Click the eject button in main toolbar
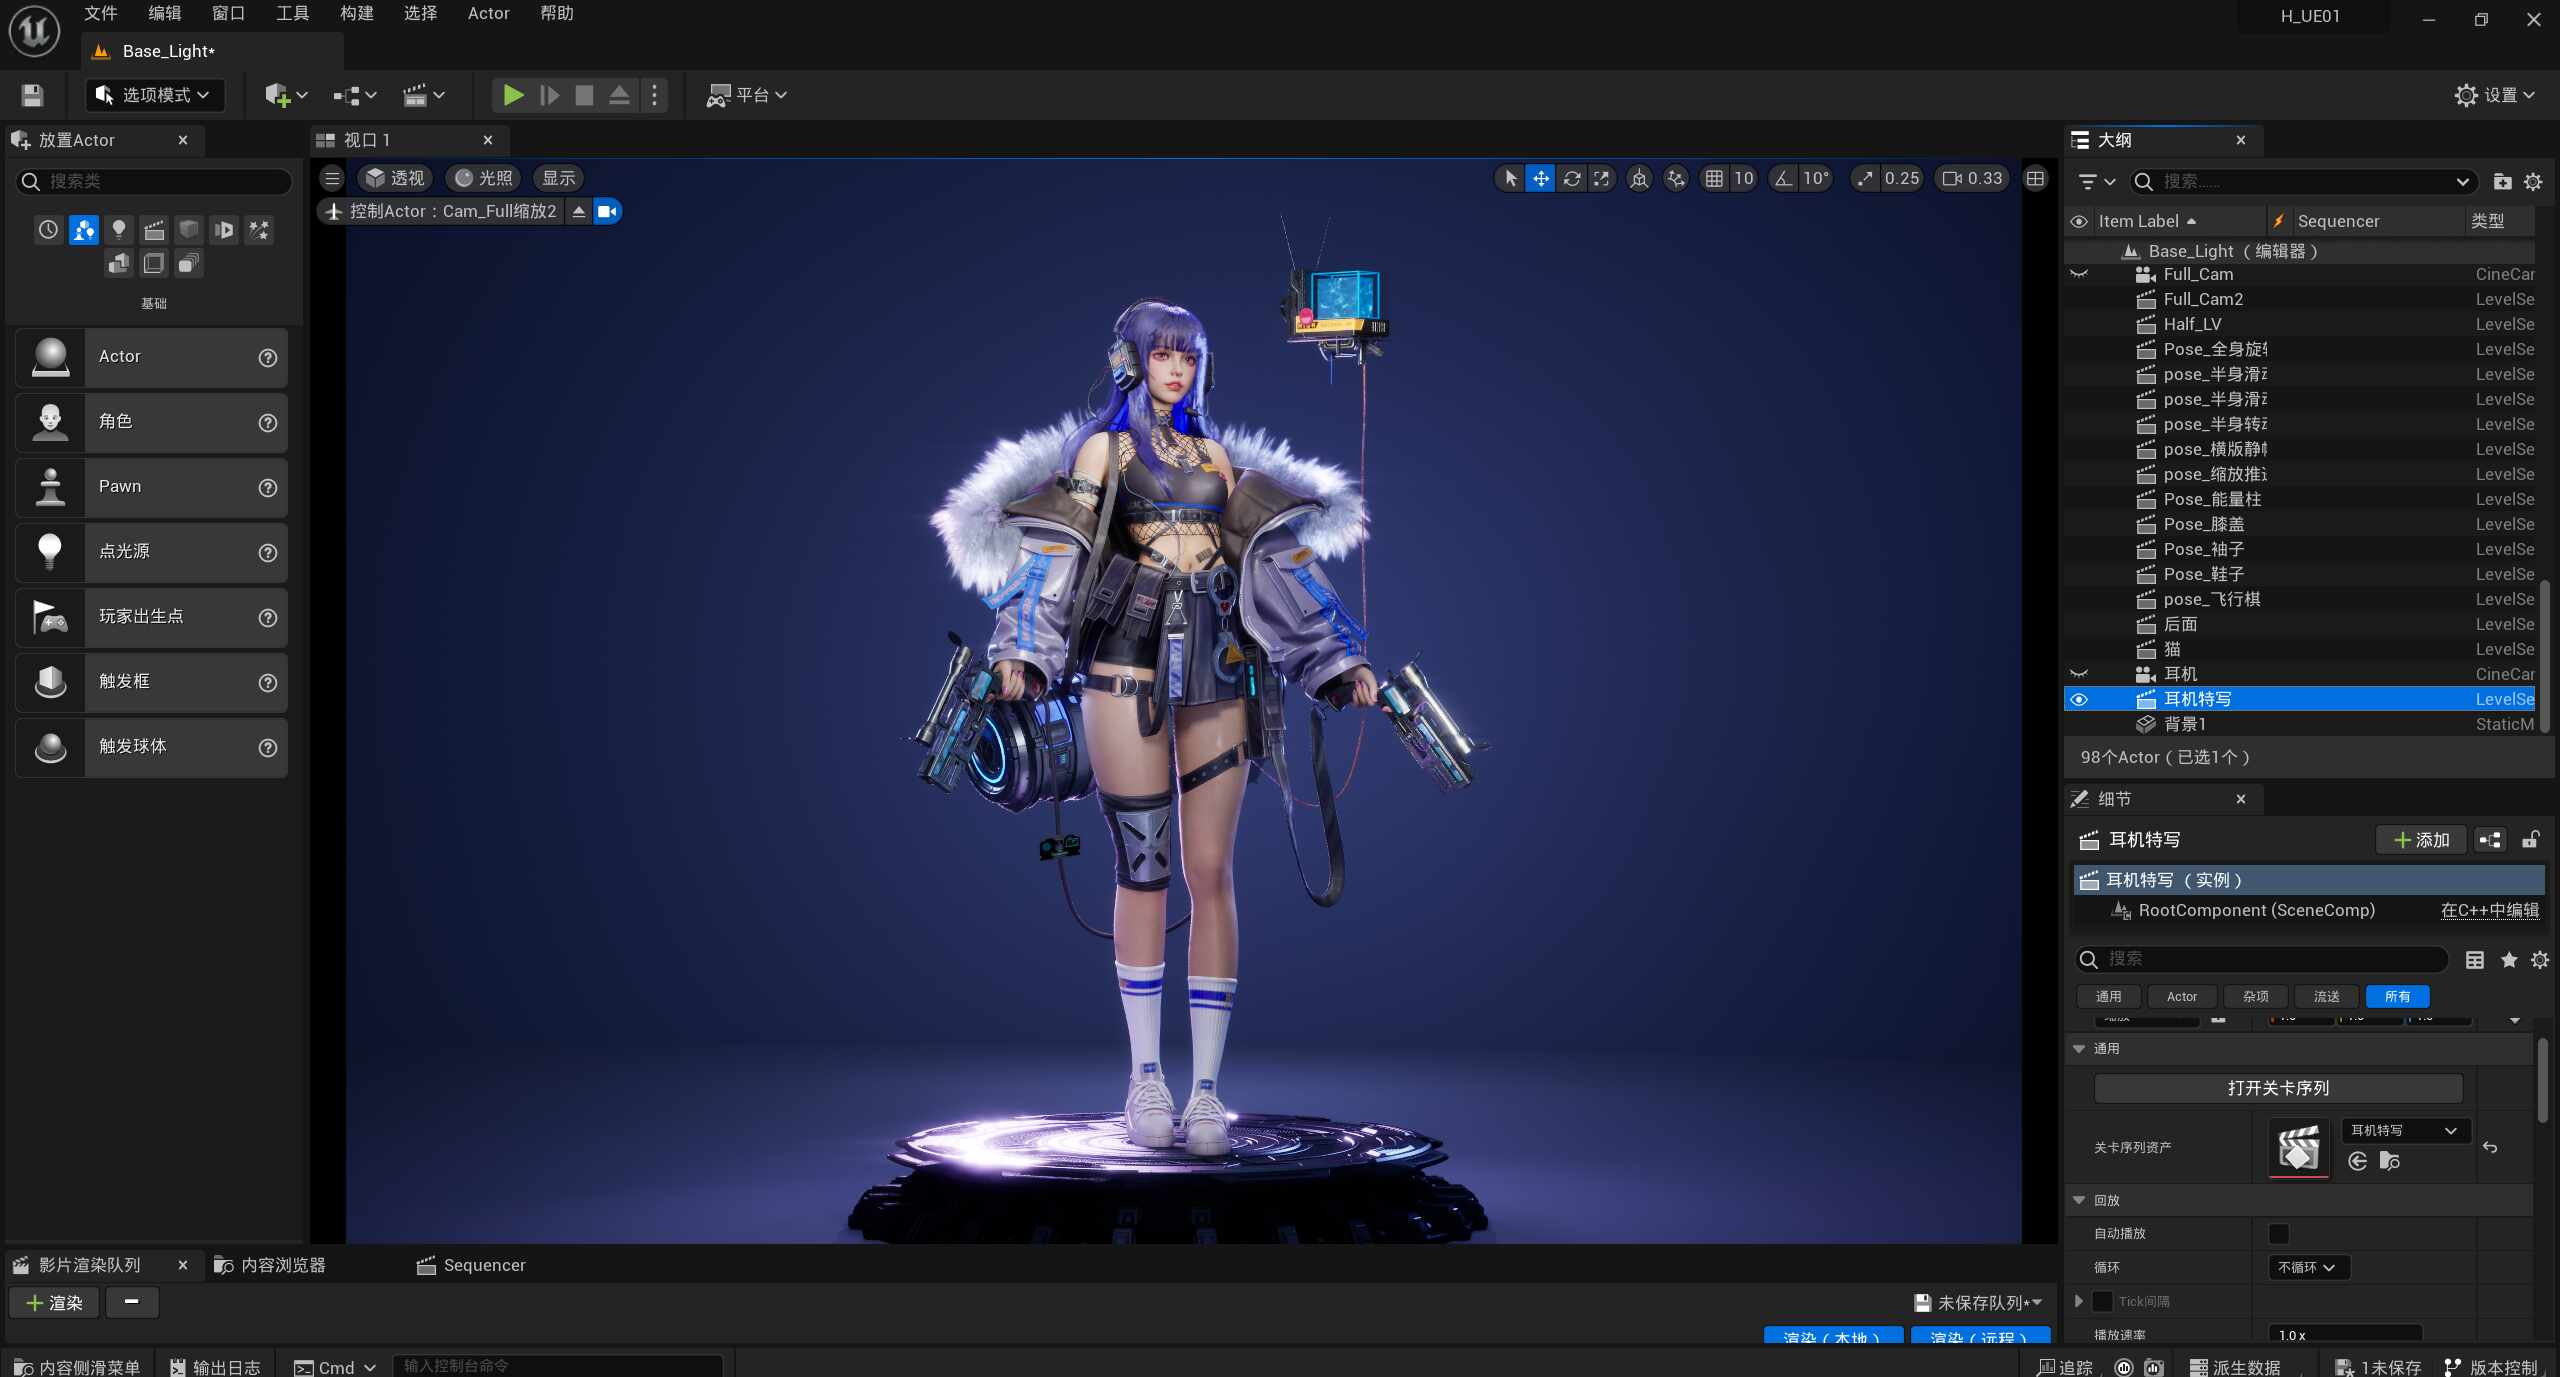2560x1377 pixels. 619,95
